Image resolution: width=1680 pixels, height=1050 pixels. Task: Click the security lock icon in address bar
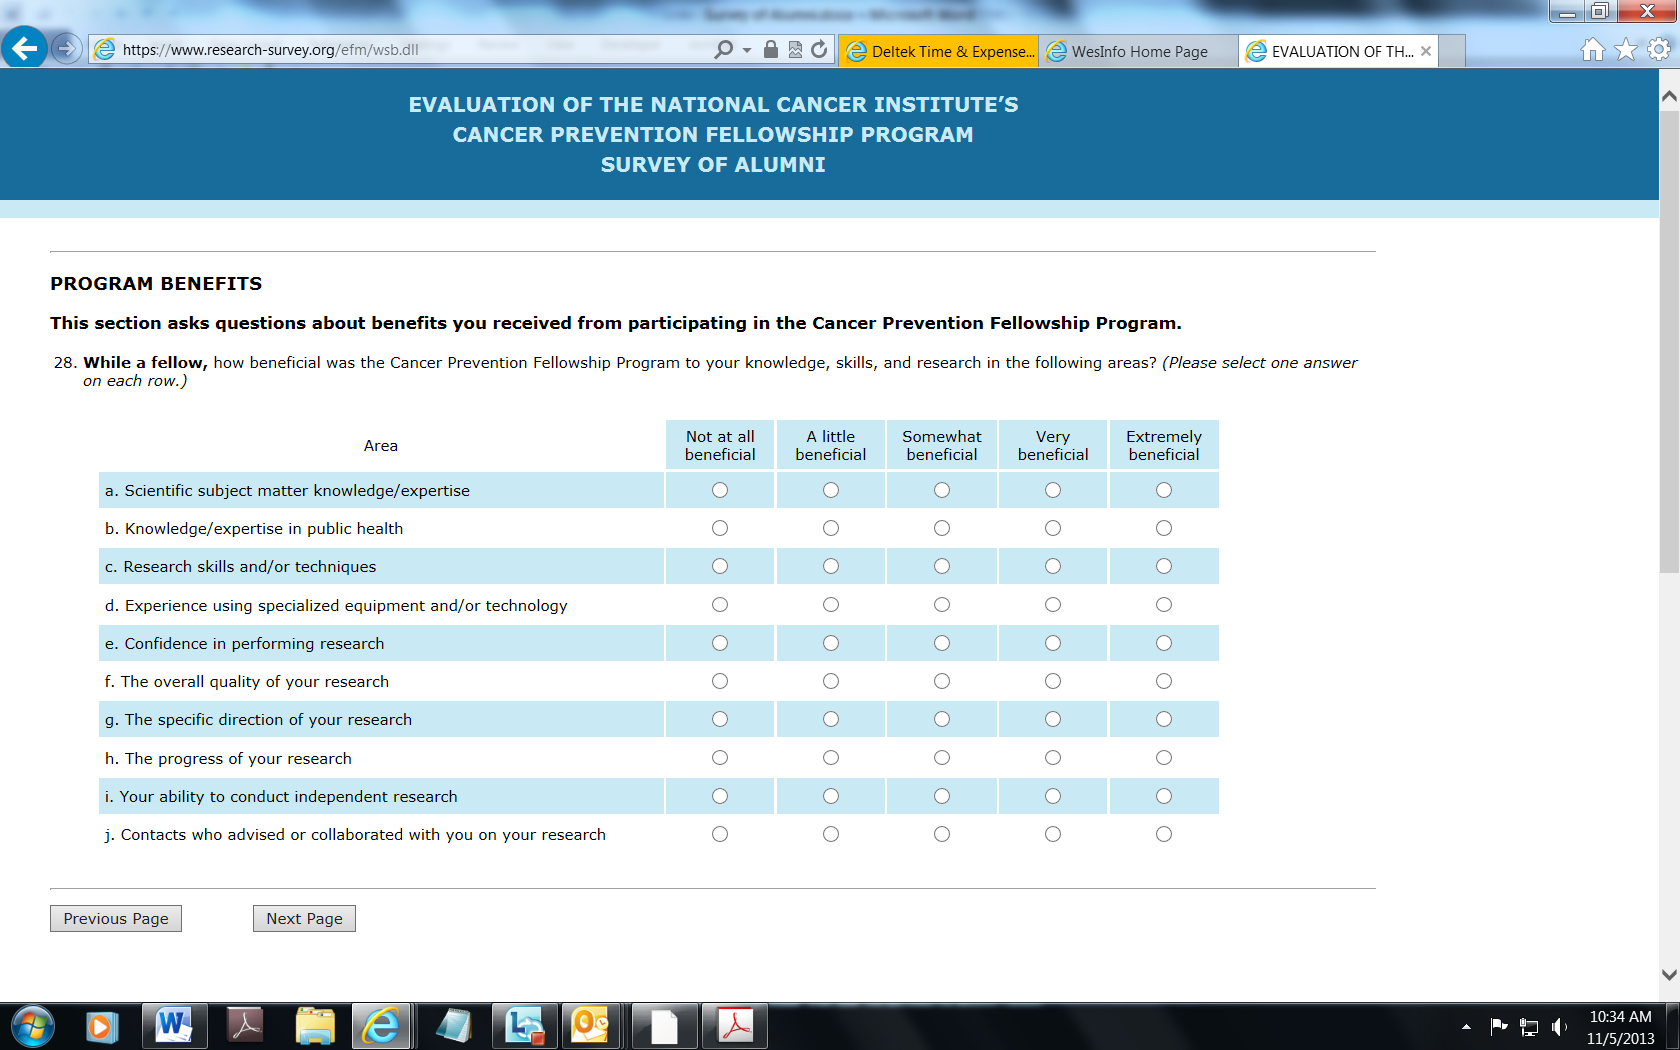click(x=771, y=50)
